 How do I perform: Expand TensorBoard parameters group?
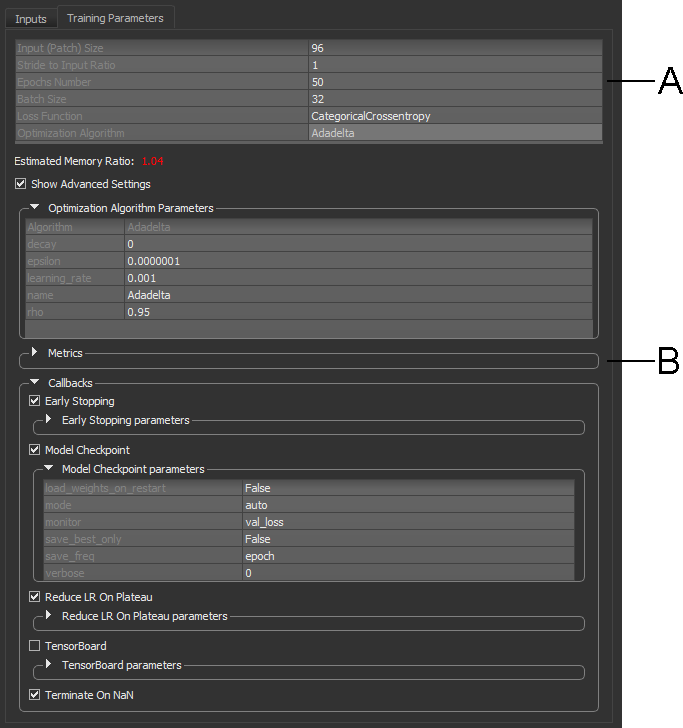48,665
